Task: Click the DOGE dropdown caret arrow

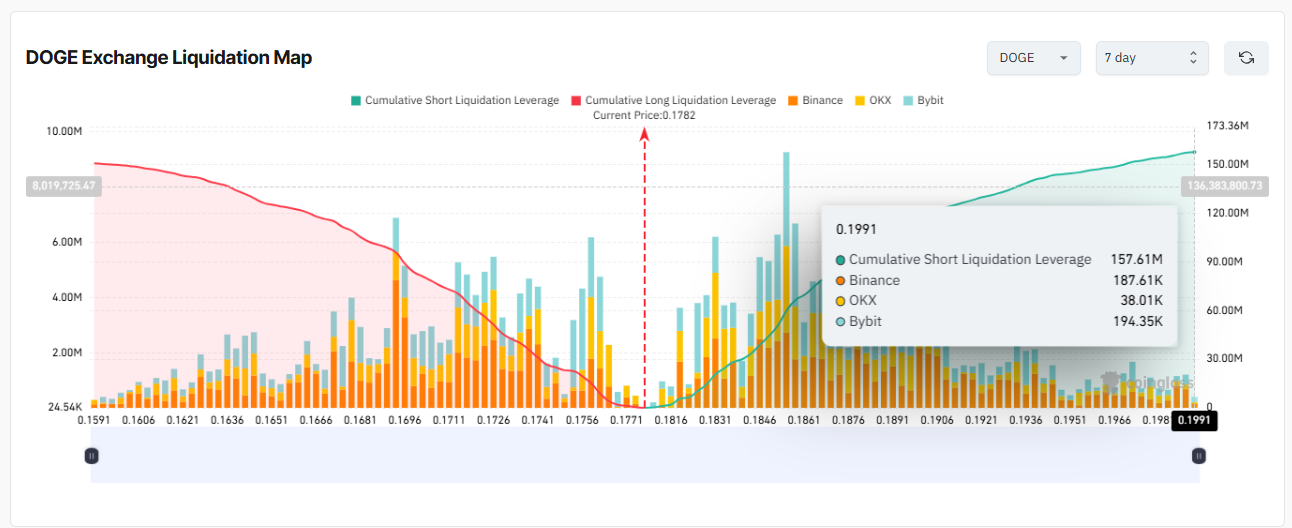Action: [1063, 58]
